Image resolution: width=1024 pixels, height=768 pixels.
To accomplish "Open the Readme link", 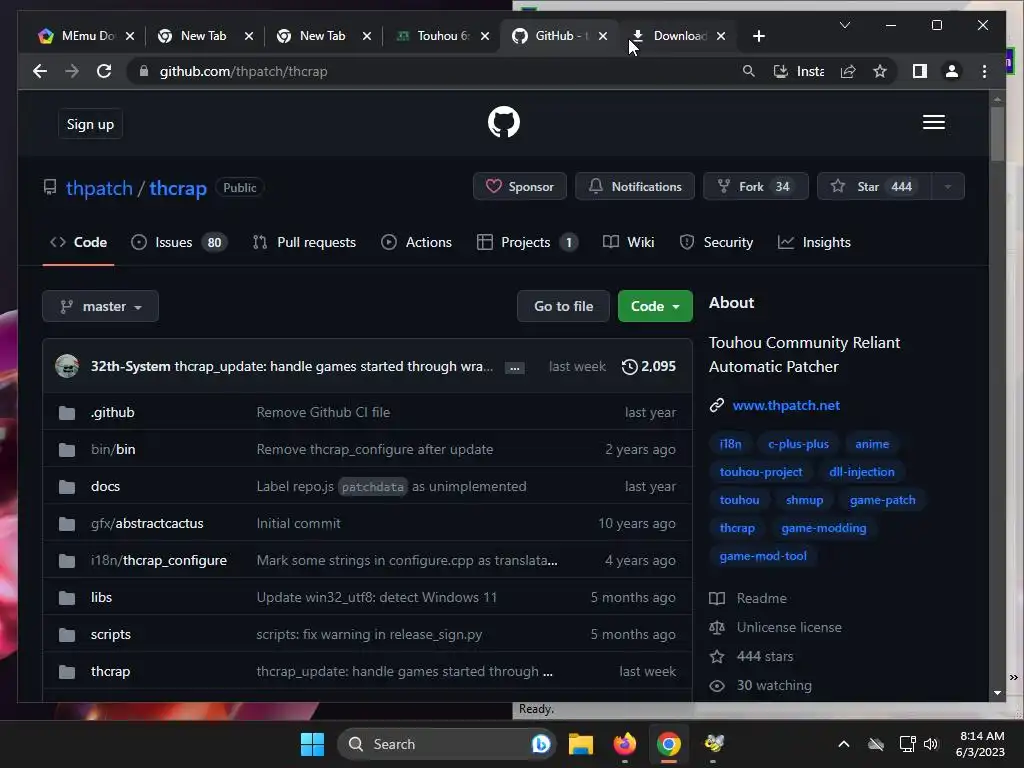I will [761, 598].
